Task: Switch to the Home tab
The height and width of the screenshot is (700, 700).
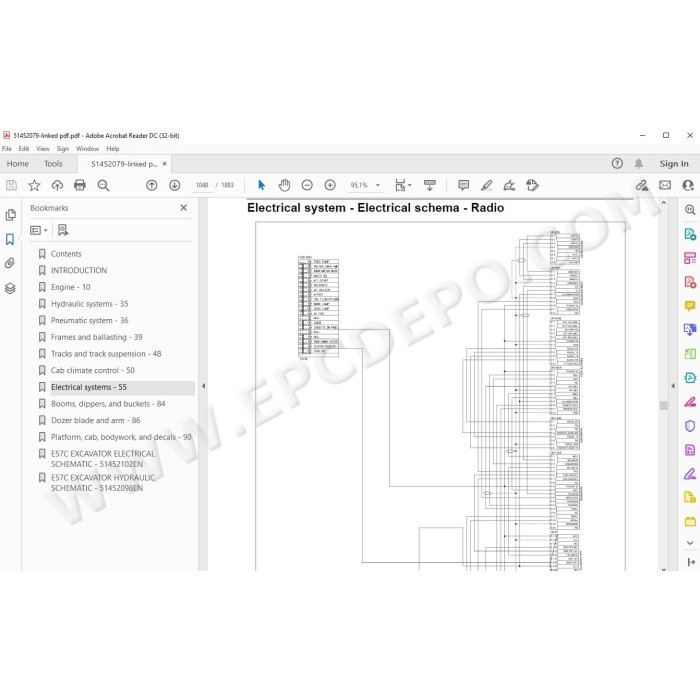Action: pos(17,164)
